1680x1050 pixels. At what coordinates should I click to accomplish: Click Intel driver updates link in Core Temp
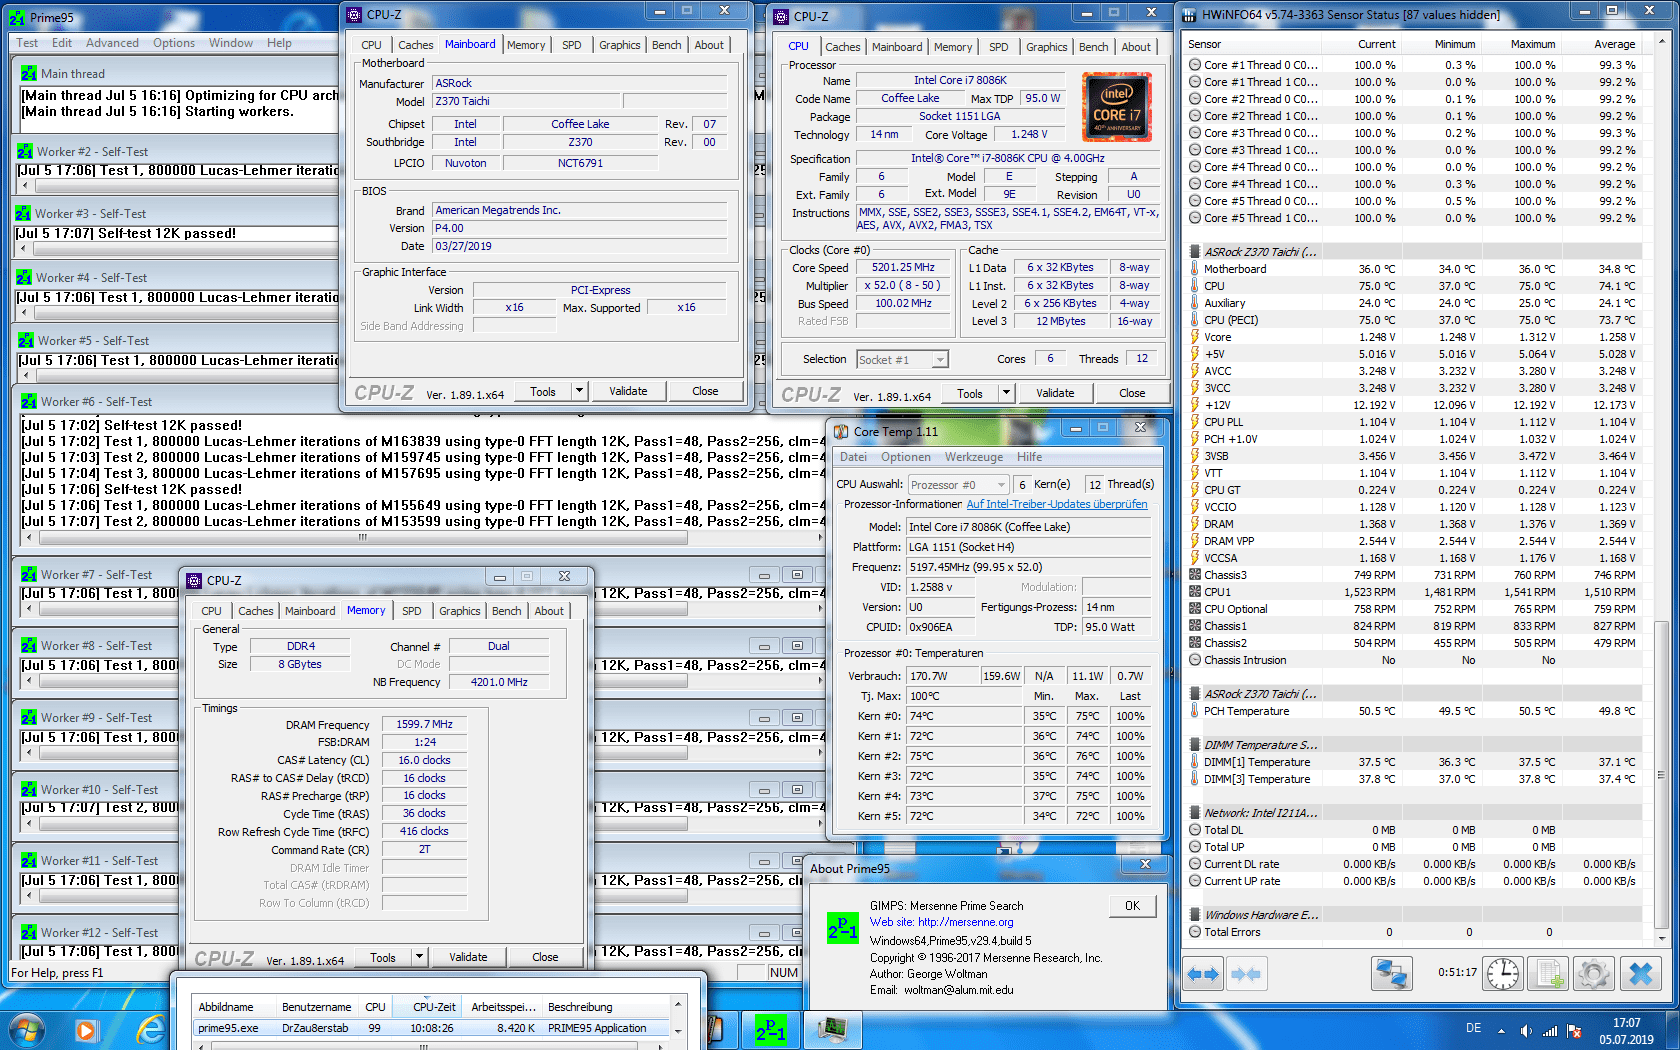1057,504
